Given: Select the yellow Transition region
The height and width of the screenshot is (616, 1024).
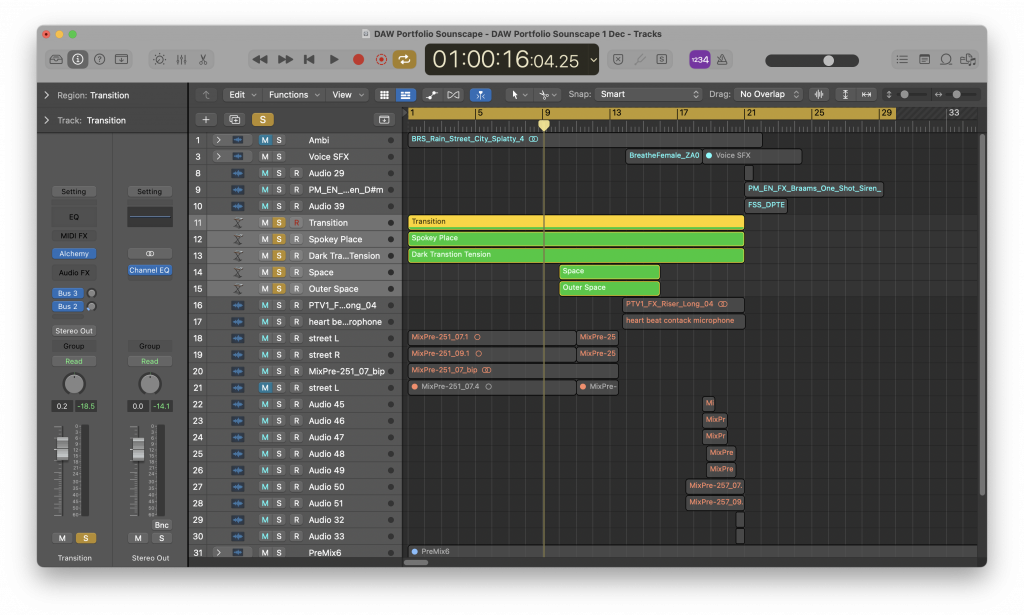Looking at the screenshot, I should click(x=576, y=222).
